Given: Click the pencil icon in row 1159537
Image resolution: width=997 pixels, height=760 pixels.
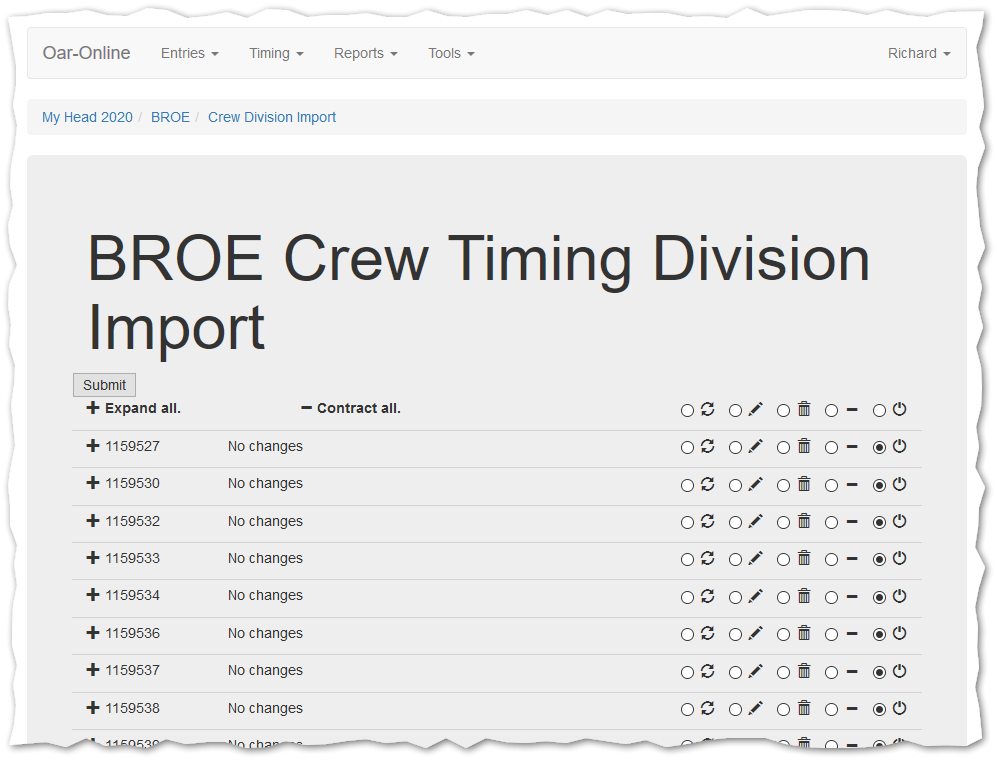Looking at the screenshot, I should pos(755,671).
